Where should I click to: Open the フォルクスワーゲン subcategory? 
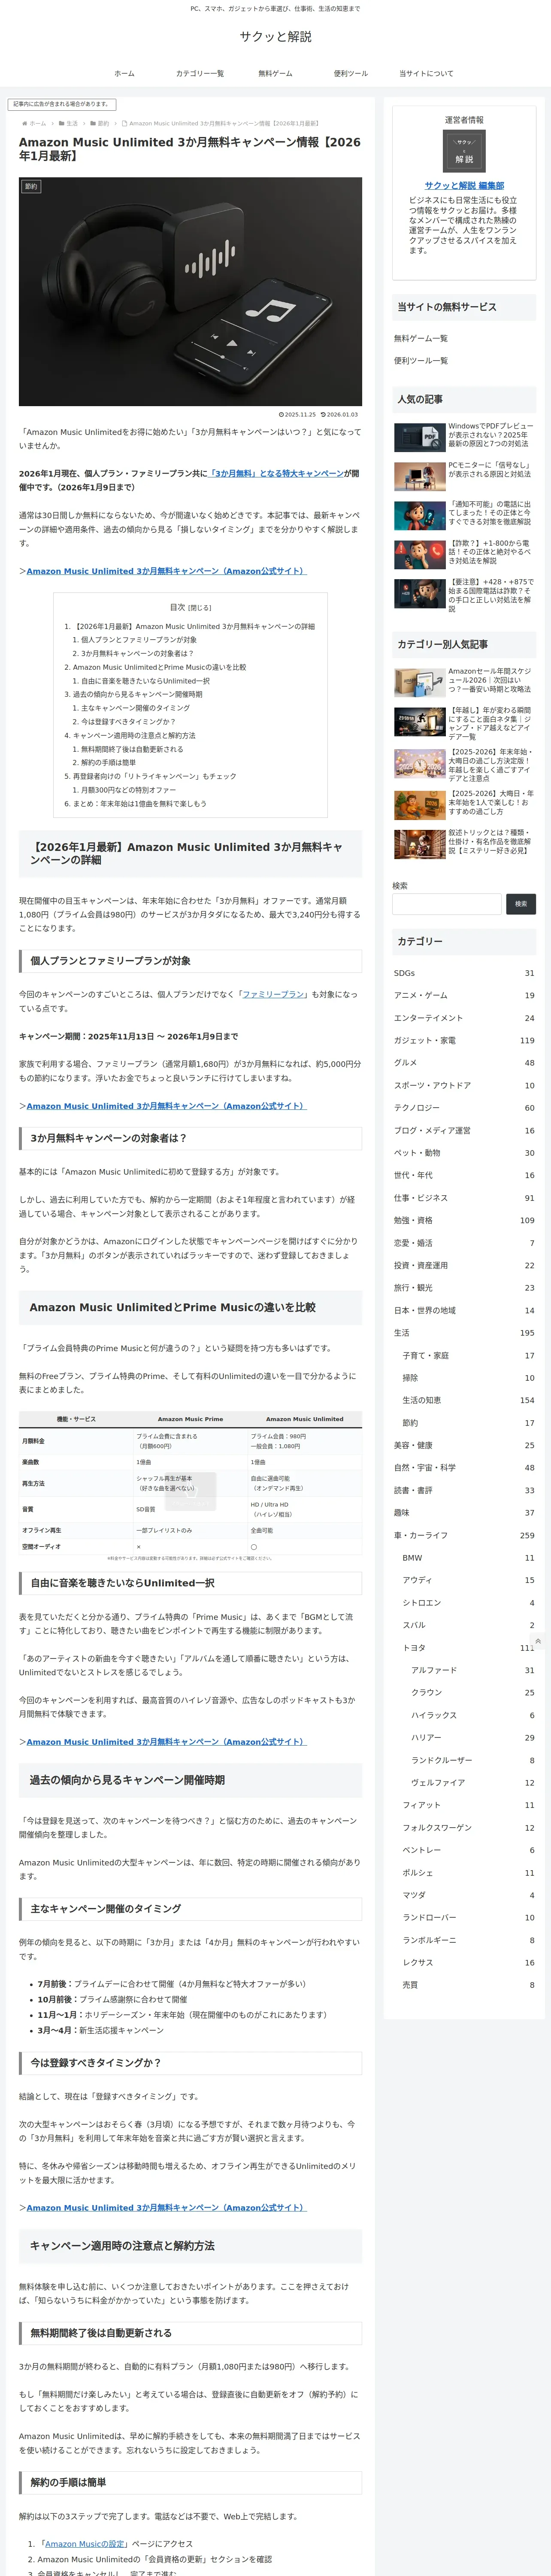468,1828
